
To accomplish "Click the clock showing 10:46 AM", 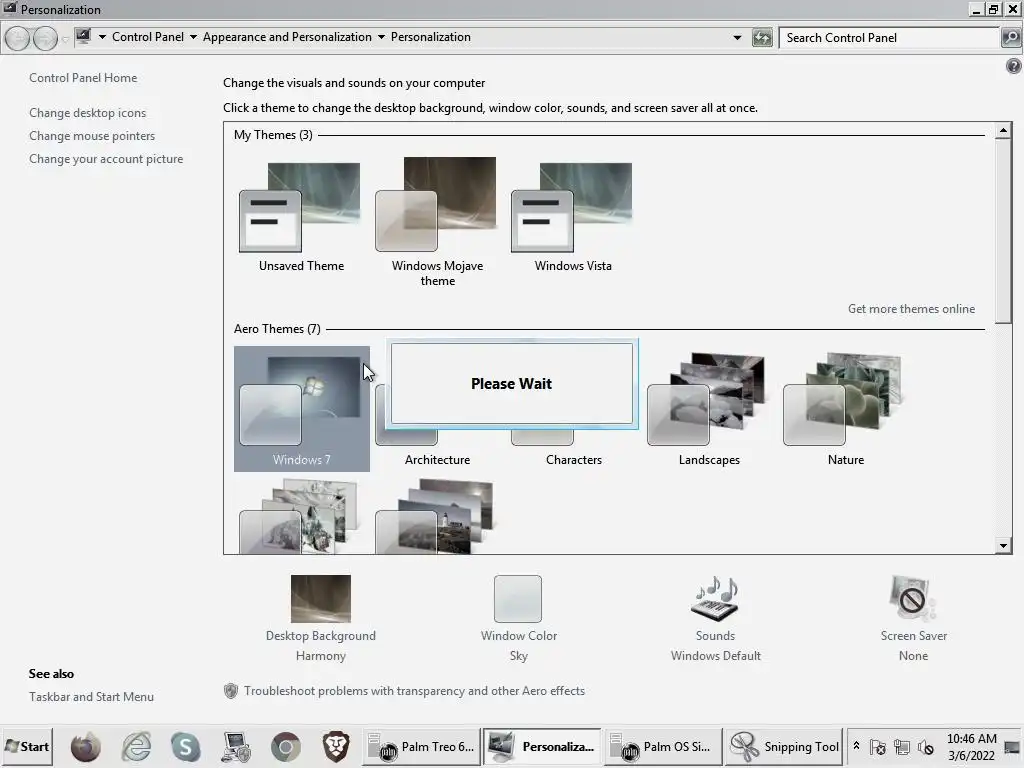I will [971, 746].
